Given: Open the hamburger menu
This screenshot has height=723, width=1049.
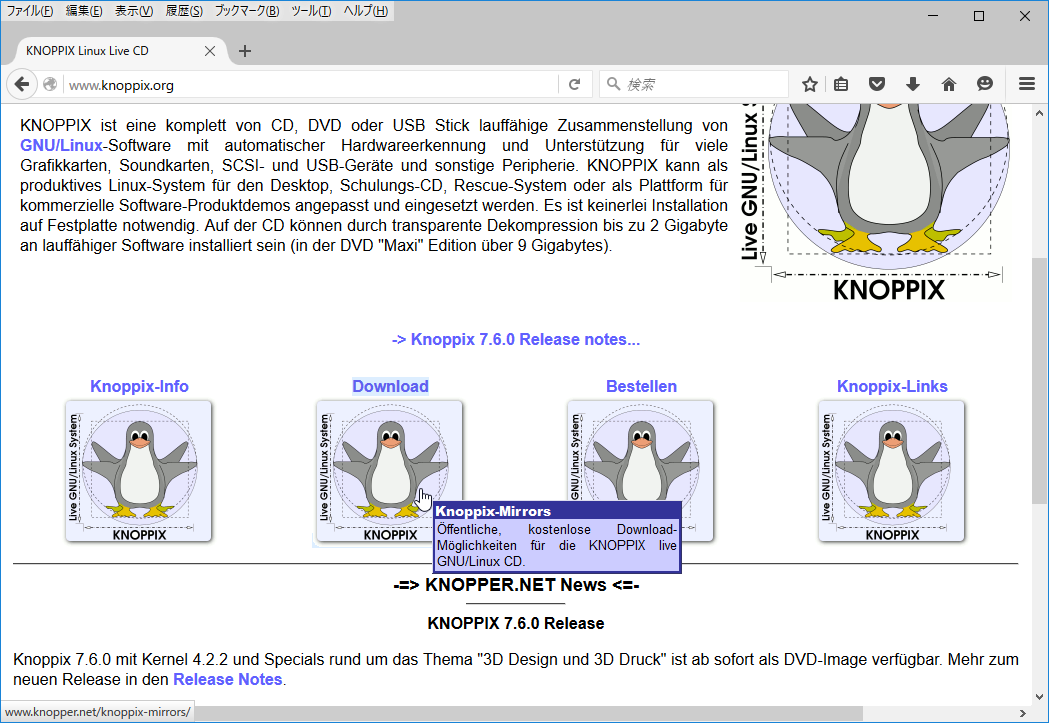Looking at the screenshot, I should (1027, 84).
